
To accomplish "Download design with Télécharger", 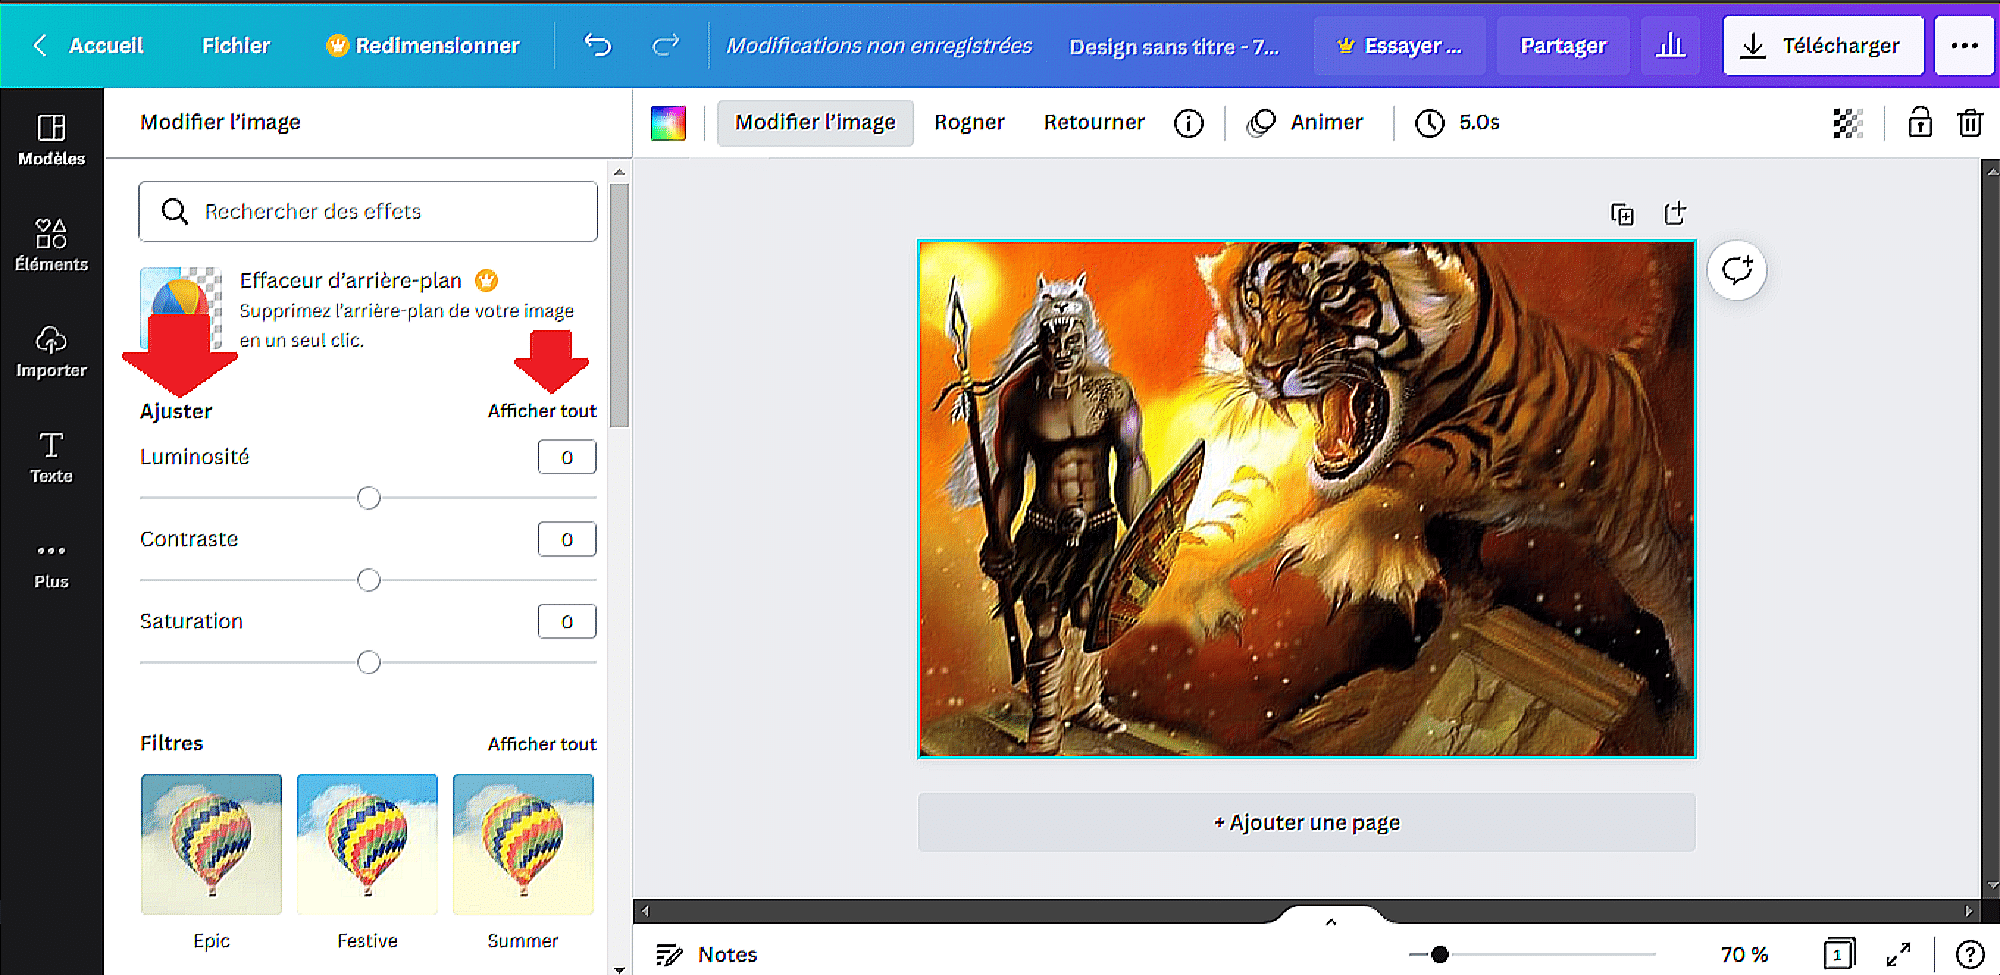I will pyautogui.click(x=1823, y=46).
